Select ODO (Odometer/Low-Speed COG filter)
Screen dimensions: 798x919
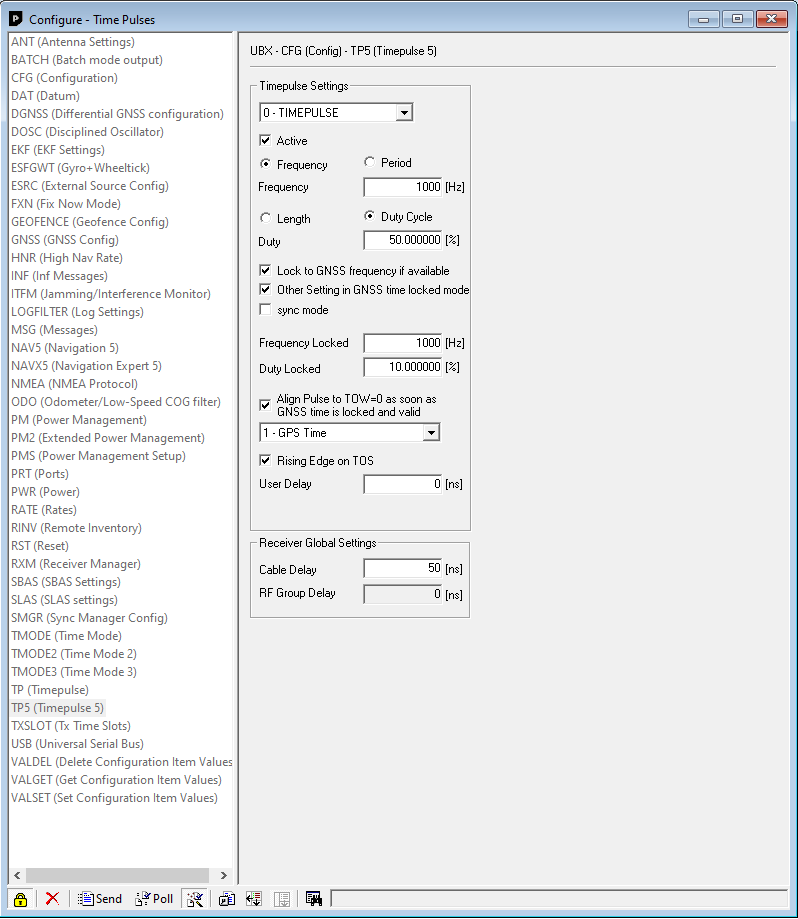(x=116, y=401)
